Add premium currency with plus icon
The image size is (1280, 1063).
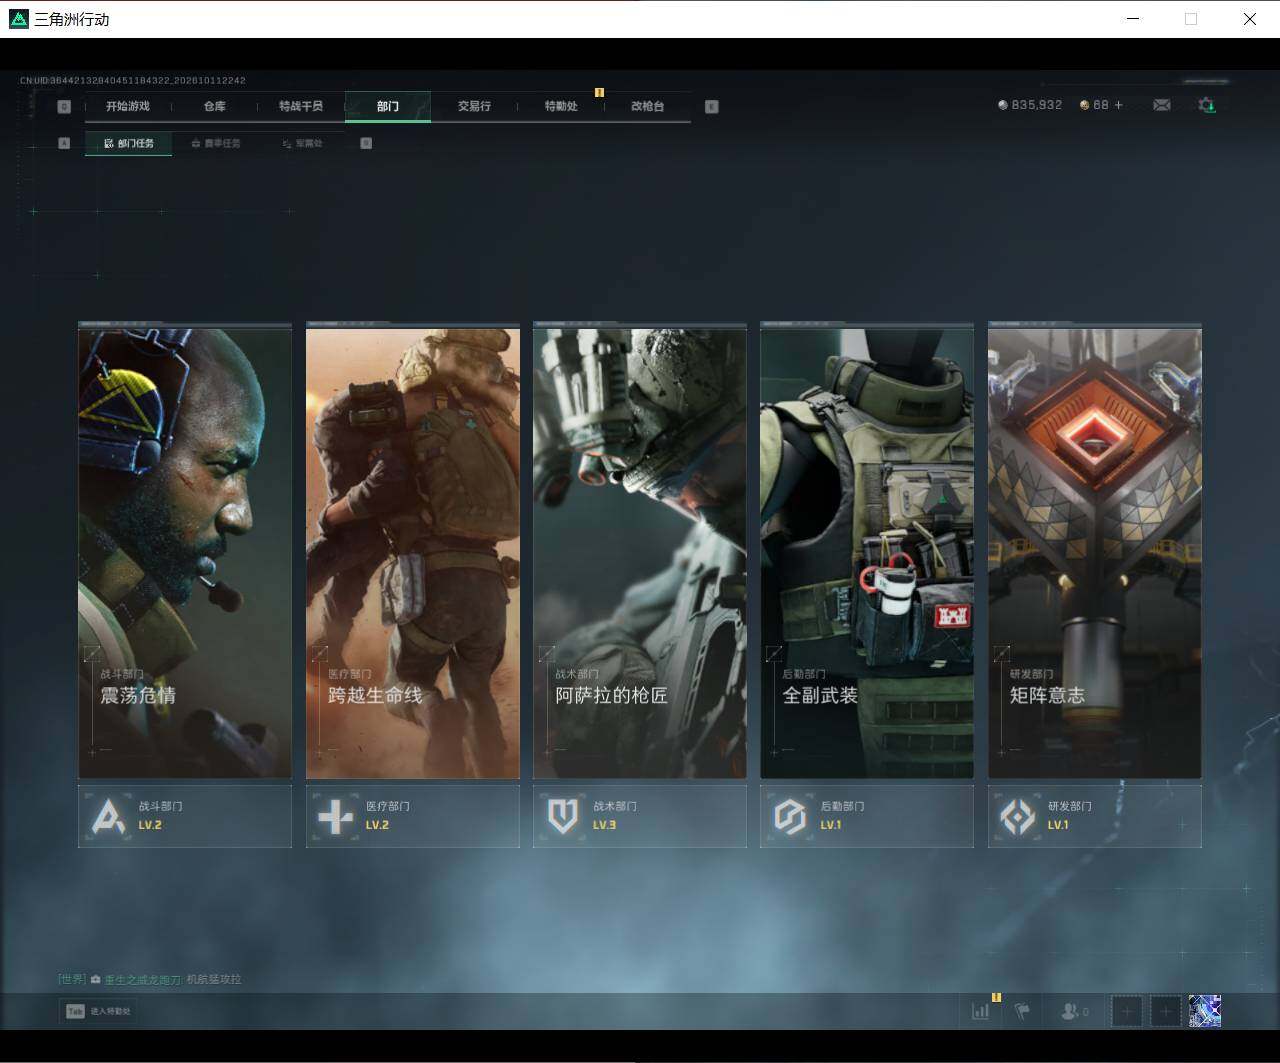(1118, 105)
